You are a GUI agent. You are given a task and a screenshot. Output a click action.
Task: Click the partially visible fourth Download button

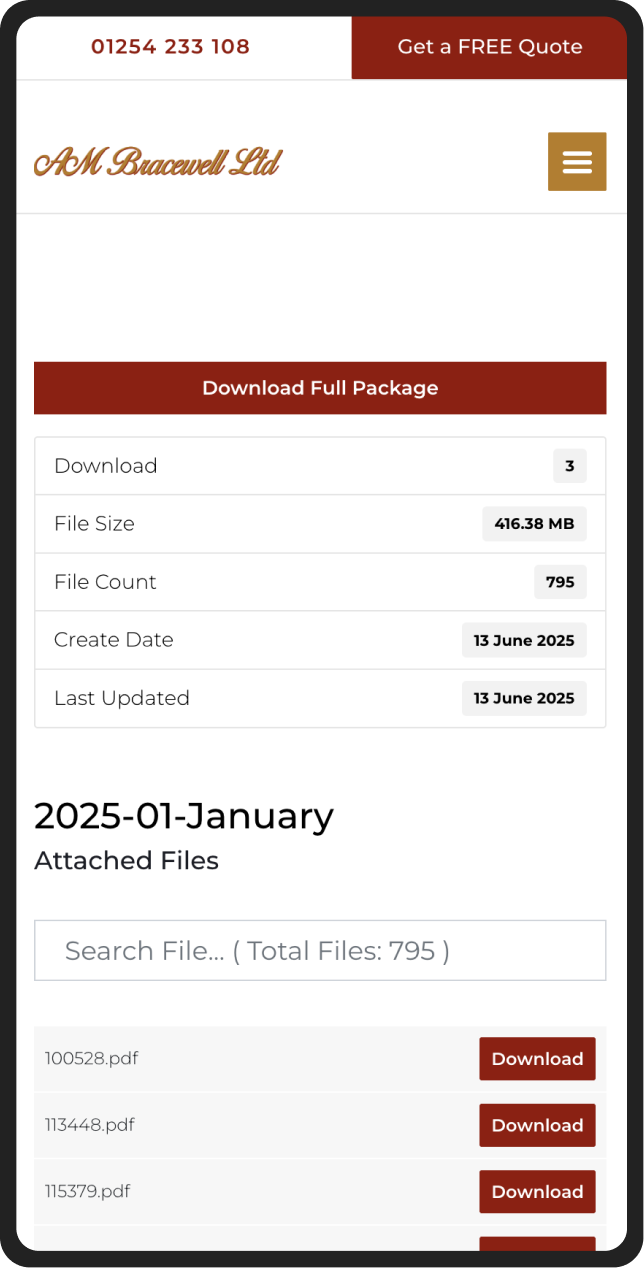pos(537,1243)
